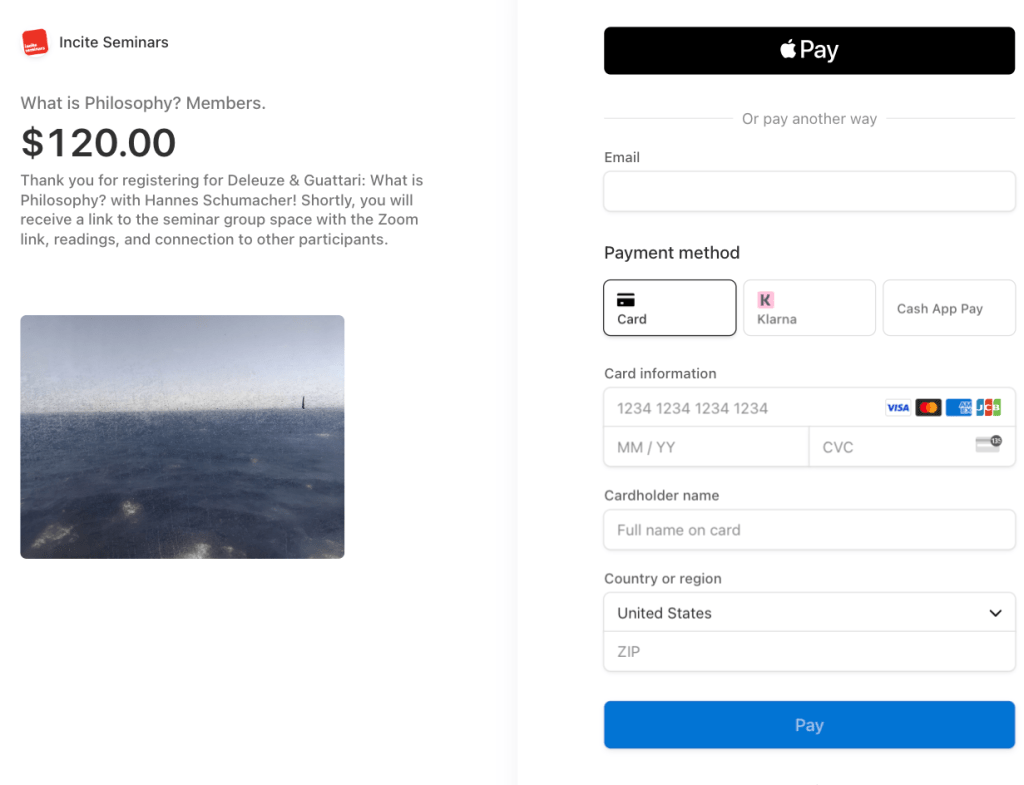Screen dimensions: 1024x785
Task: Select Cash App Pay option
Action: [948, 308]
